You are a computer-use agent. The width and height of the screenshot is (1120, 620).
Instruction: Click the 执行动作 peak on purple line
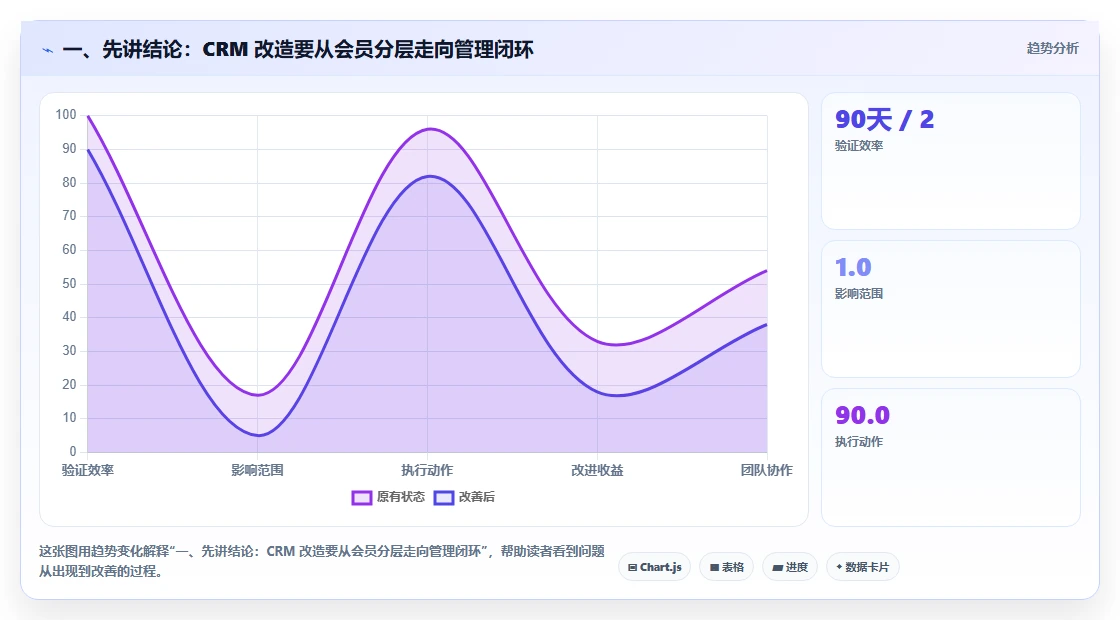[x=429, y=129]
